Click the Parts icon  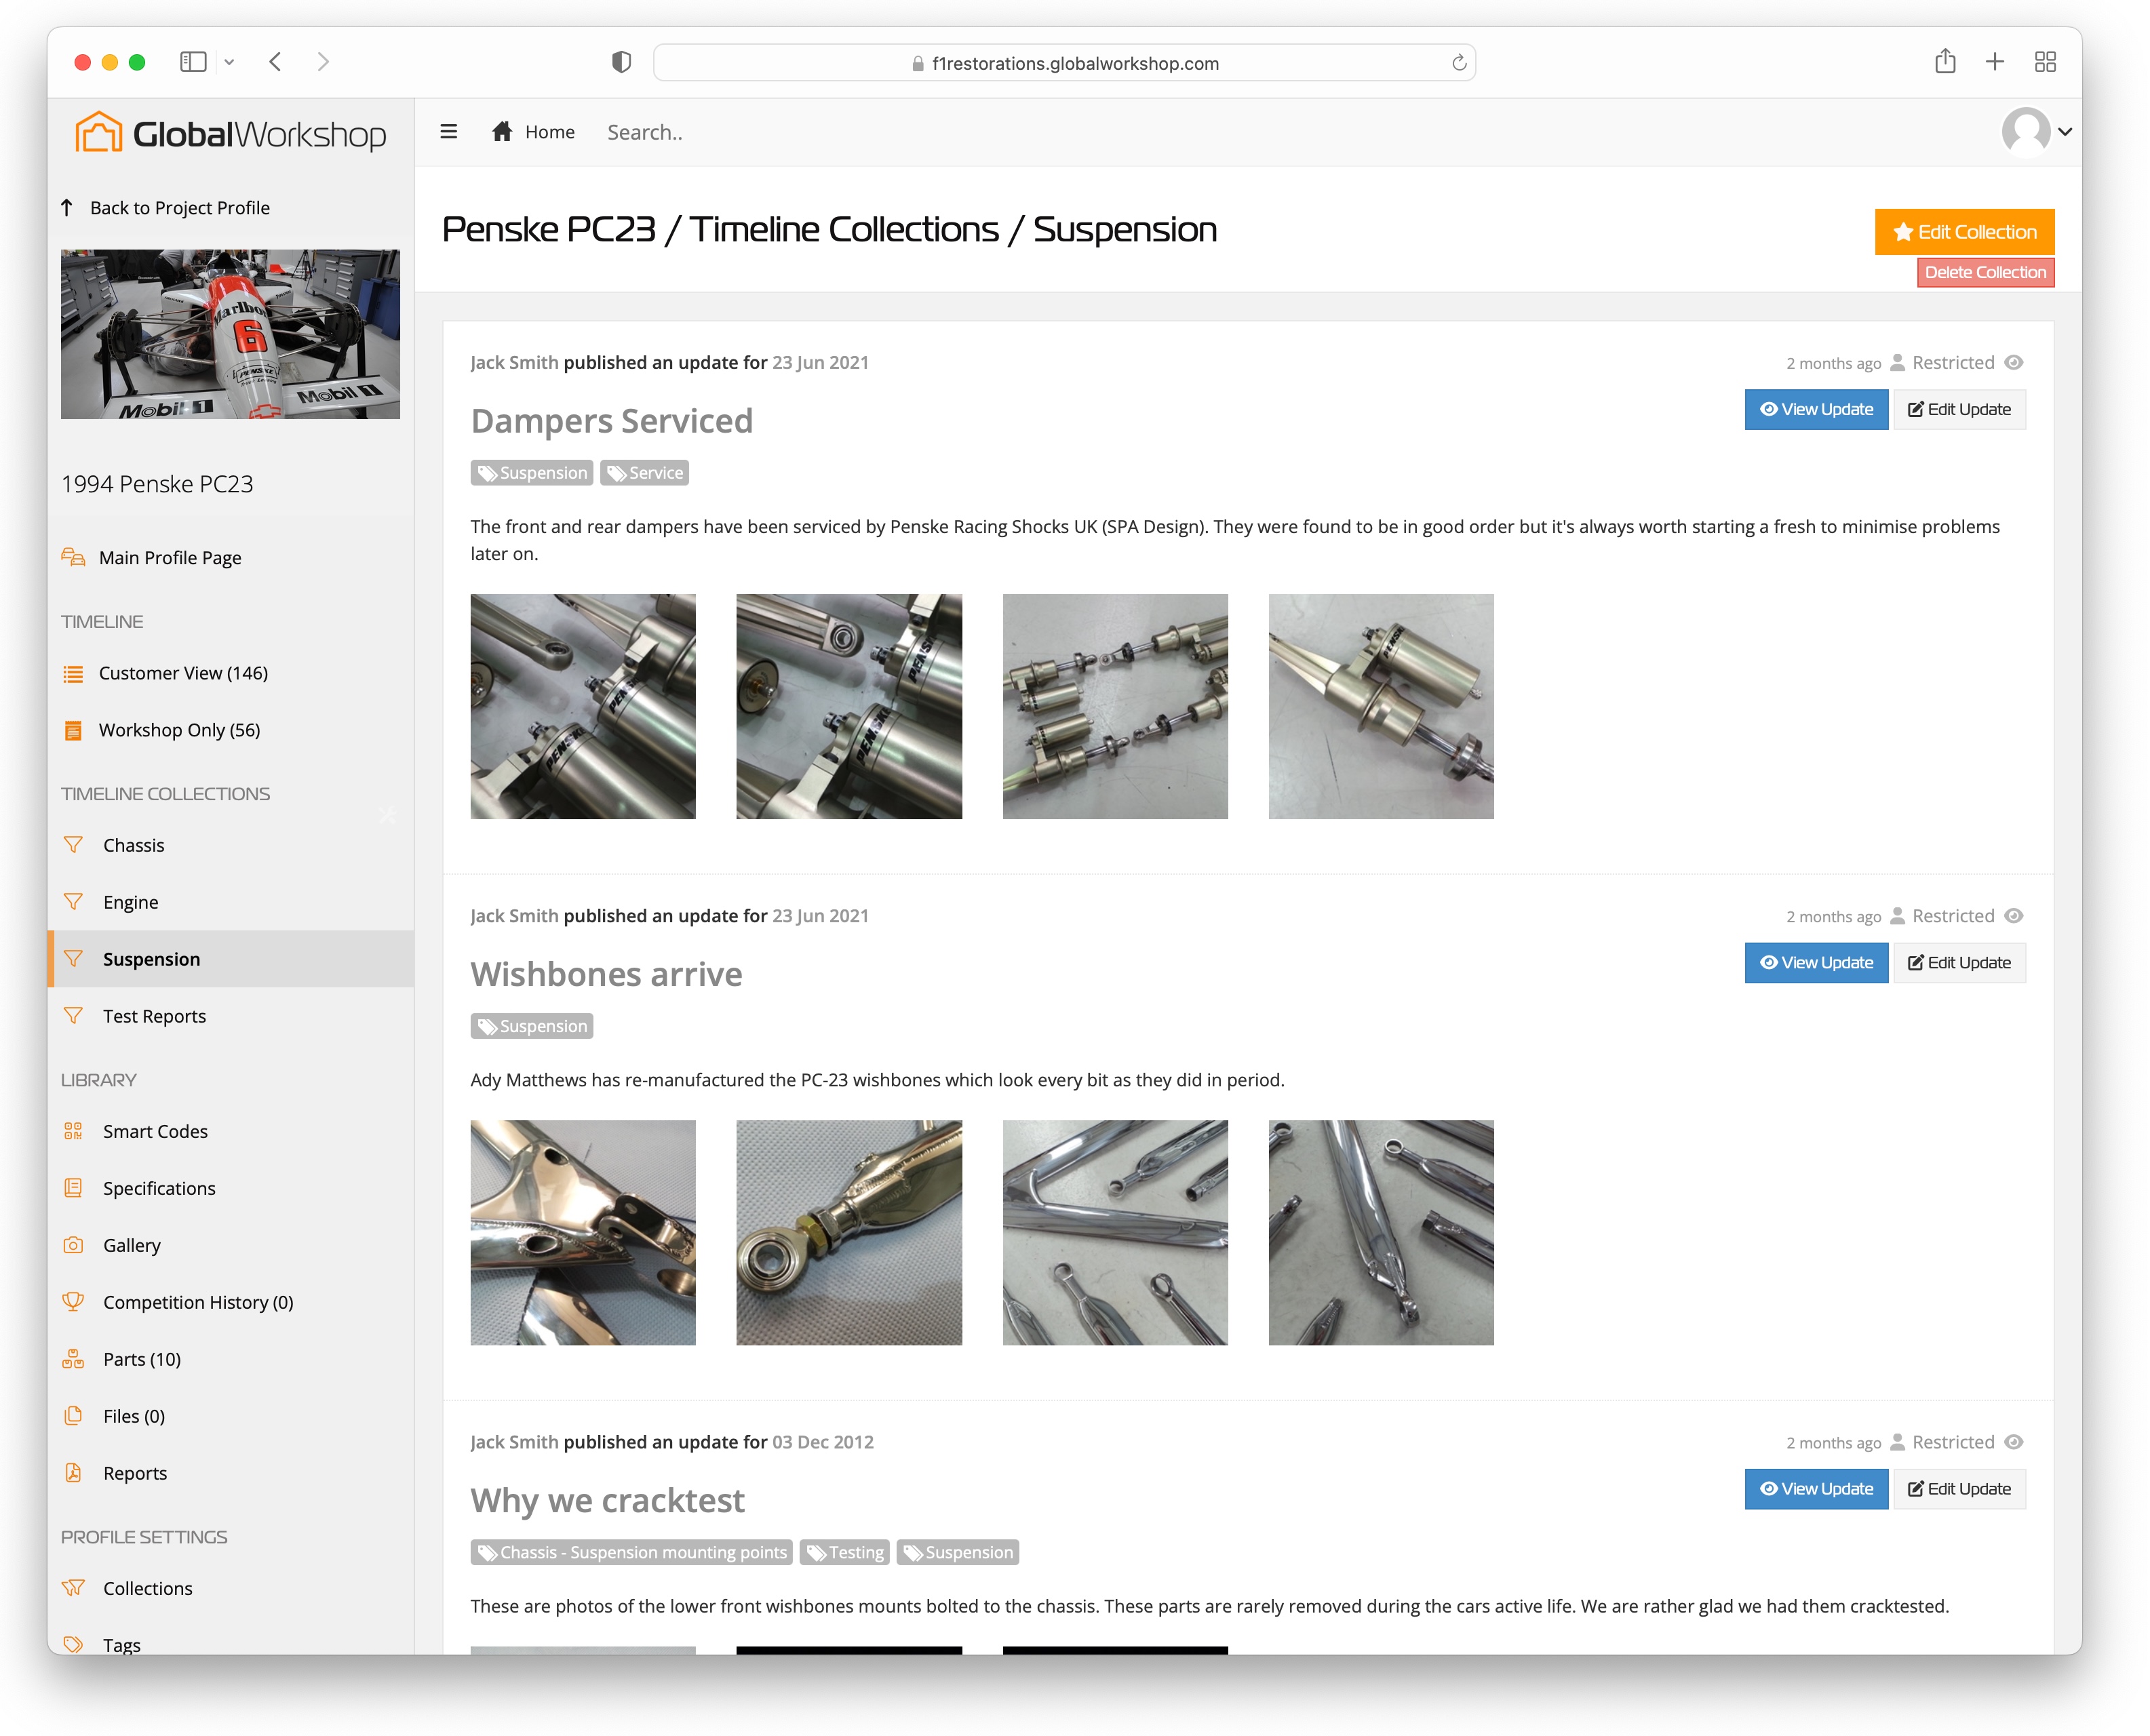tap(73, 1359)
